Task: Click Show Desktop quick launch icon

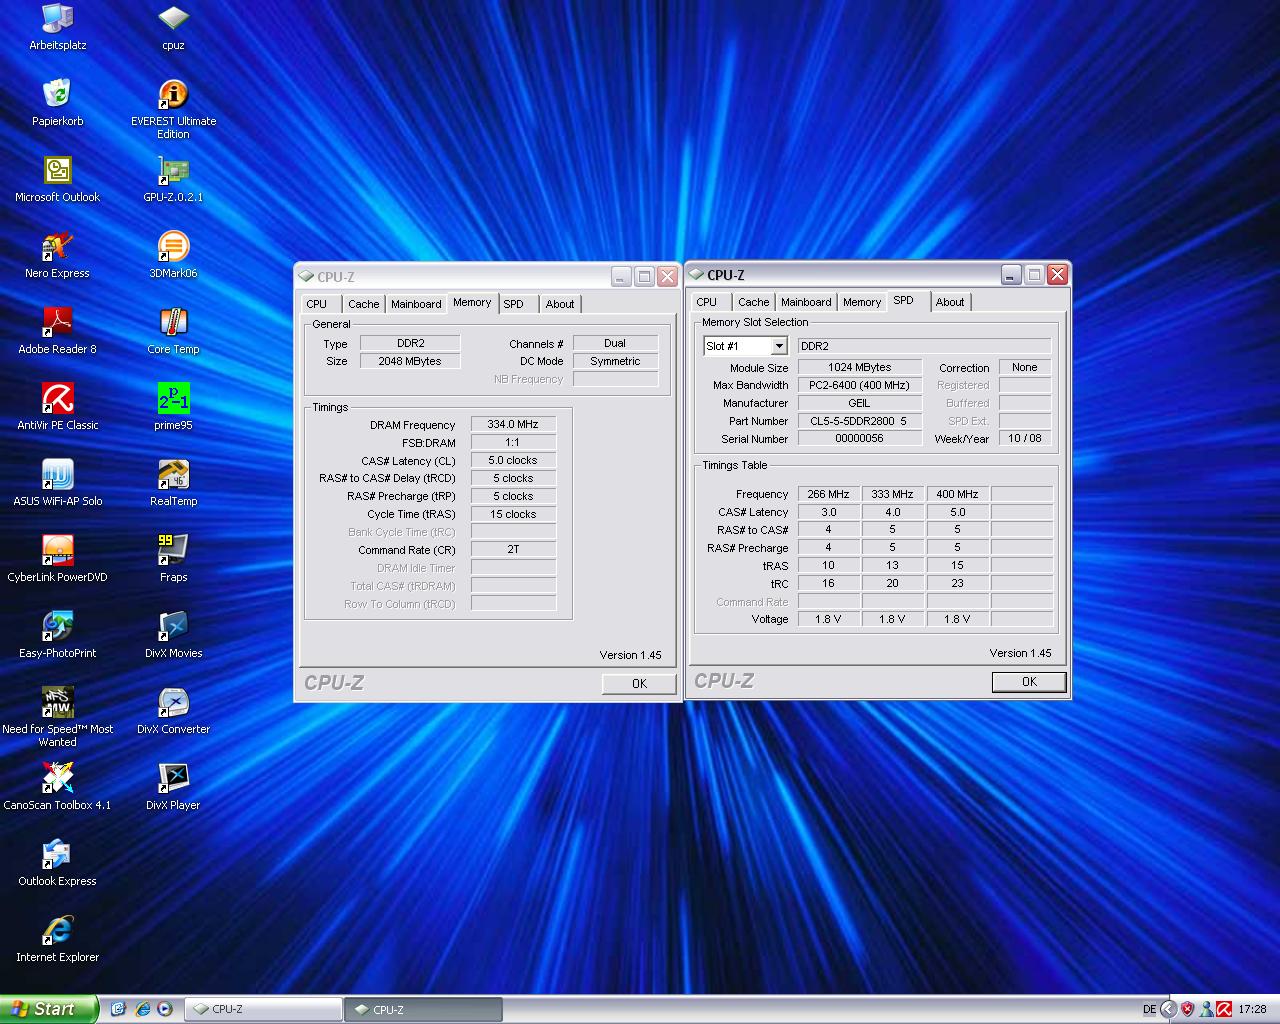Action: [119, 1010]
